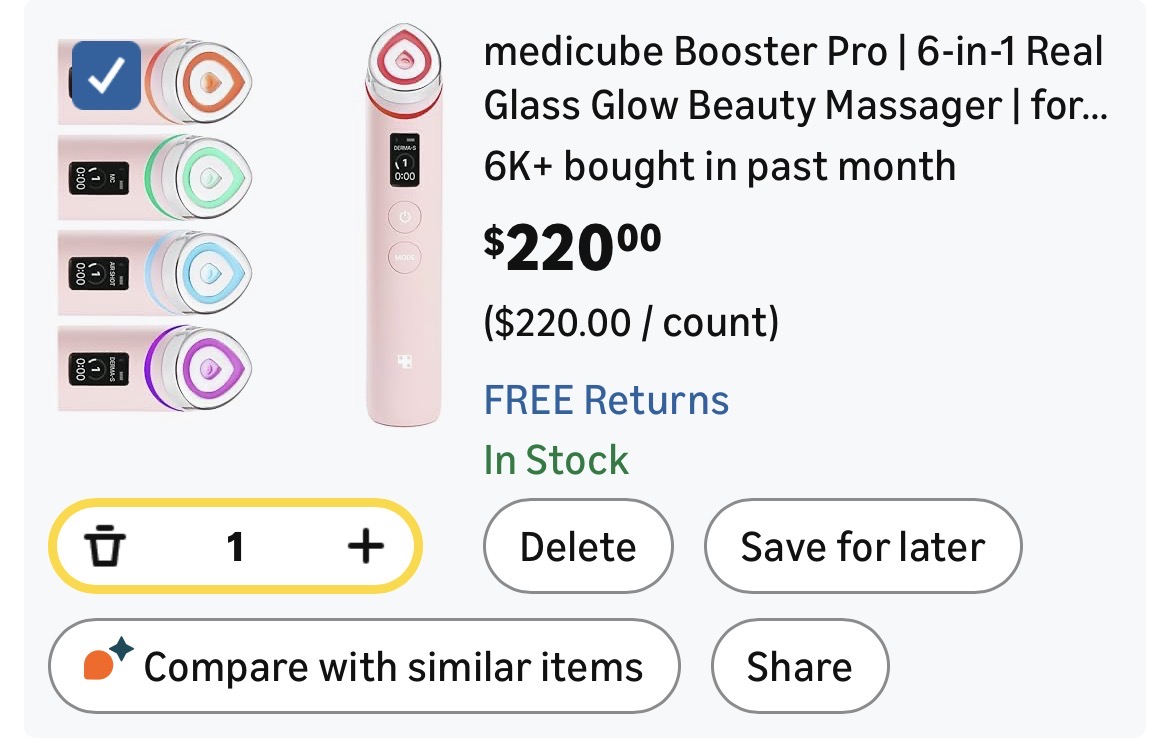Click the trash can icon in quantity stepper

click(x=105, y=546)
